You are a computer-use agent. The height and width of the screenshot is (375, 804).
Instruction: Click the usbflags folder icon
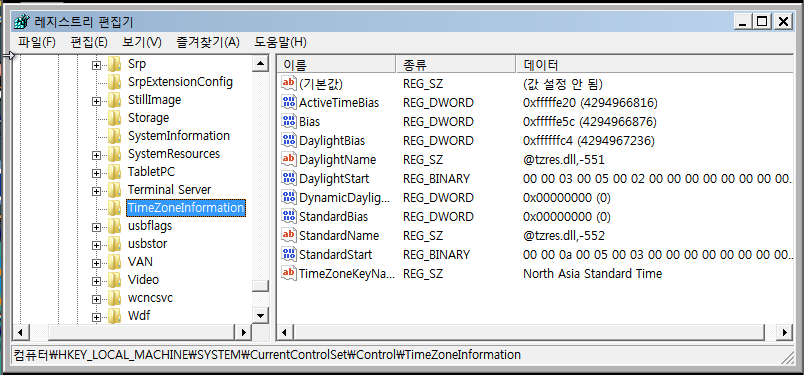coord(114,226)
